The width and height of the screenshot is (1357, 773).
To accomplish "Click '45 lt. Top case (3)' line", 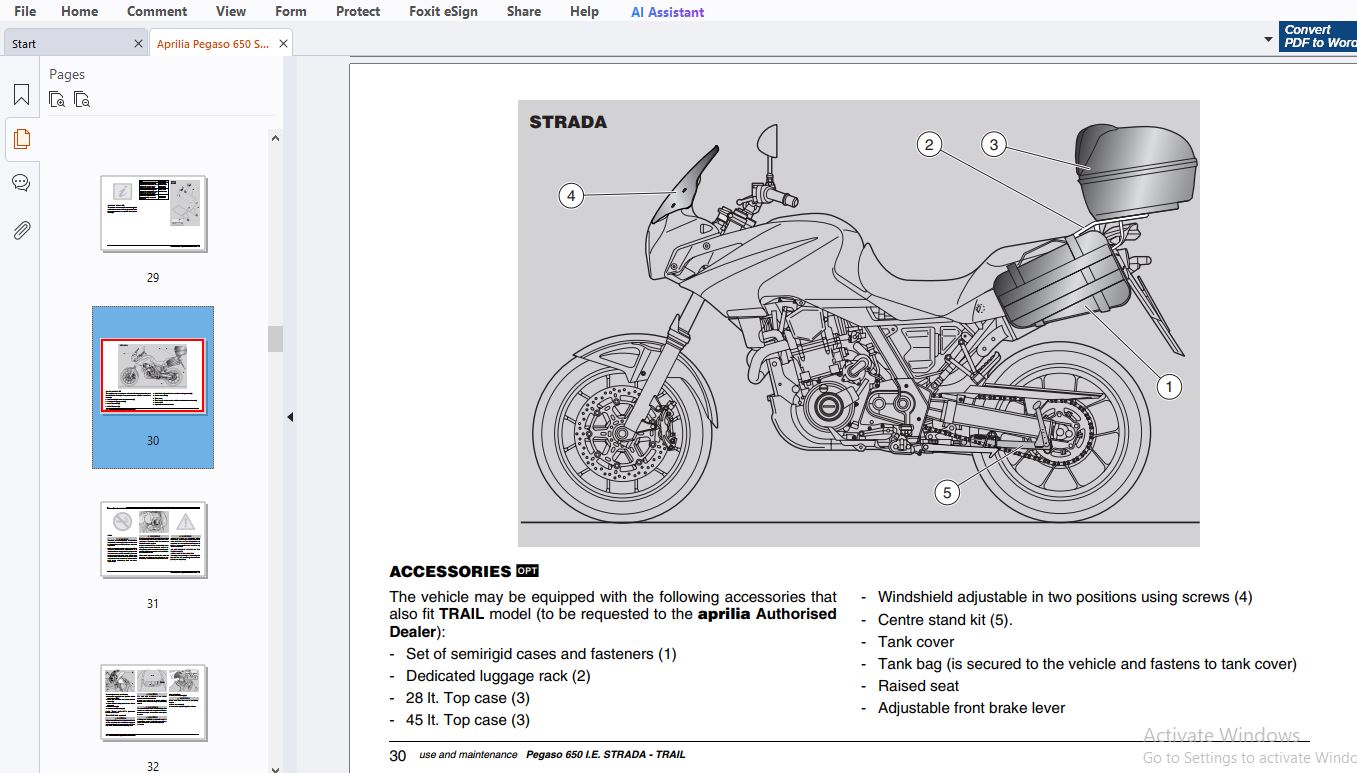I will tap(467, 720).
